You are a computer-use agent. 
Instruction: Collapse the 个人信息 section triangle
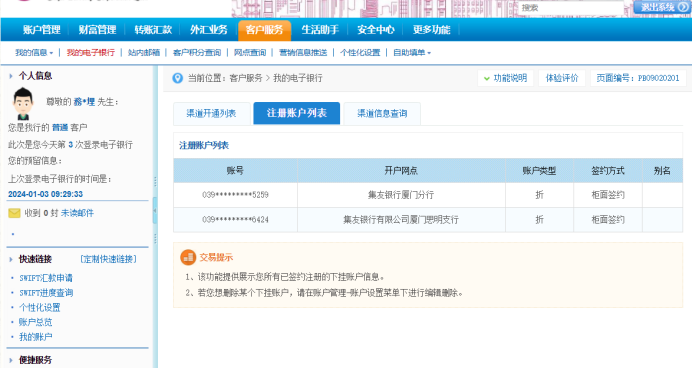tap(11, 76)
